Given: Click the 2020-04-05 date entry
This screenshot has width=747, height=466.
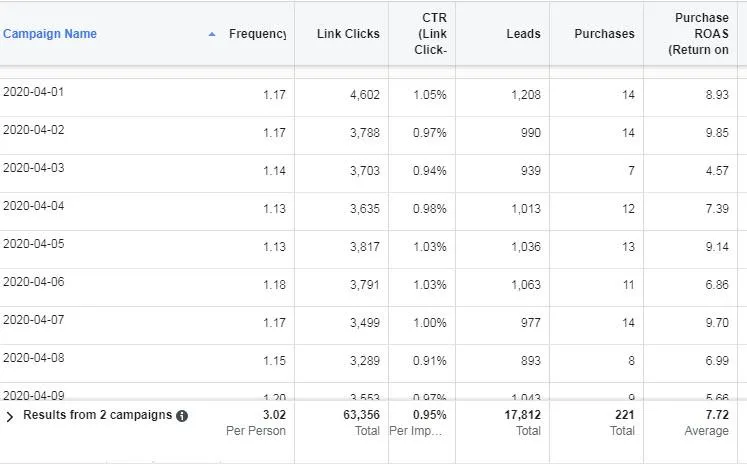Looking at the screenshot, I should point(34,244).
